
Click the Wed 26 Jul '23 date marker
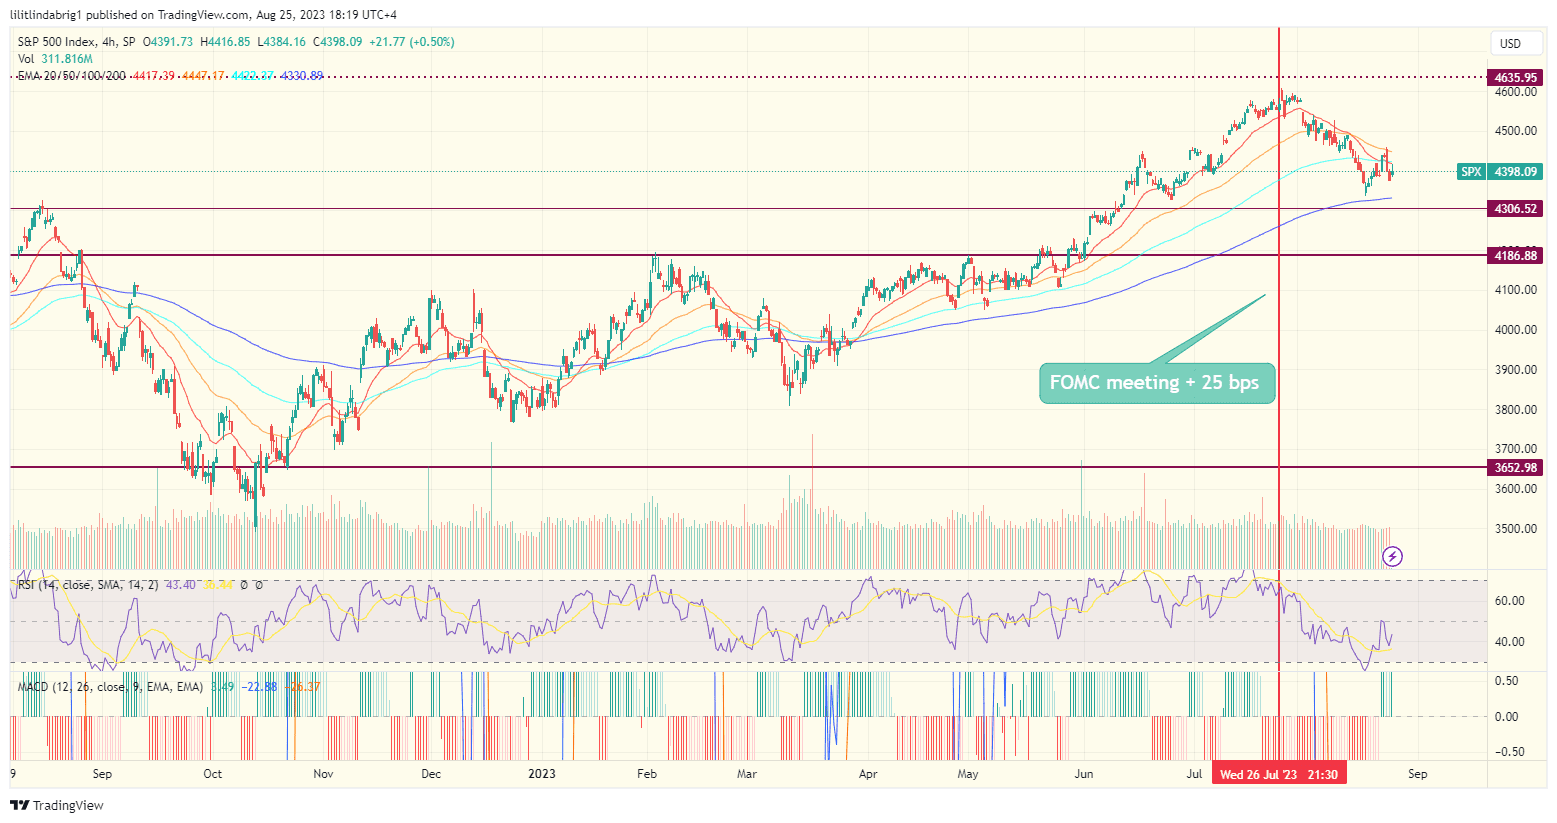pyautogui.click(x=1279, y=774)
